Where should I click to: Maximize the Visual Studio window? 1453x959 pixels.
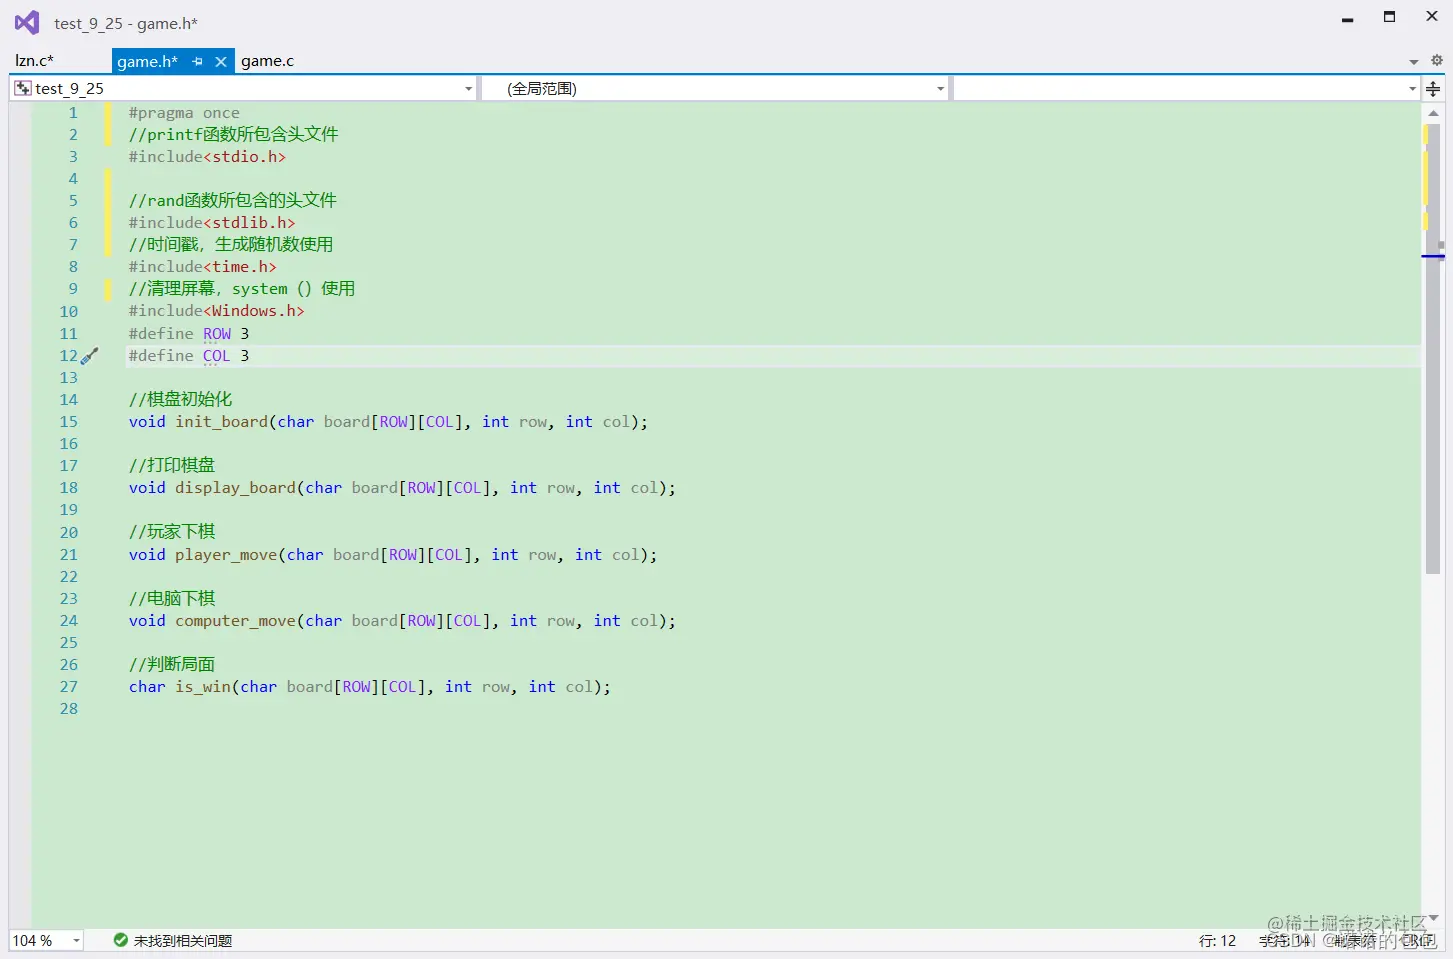coord(1389,17)
